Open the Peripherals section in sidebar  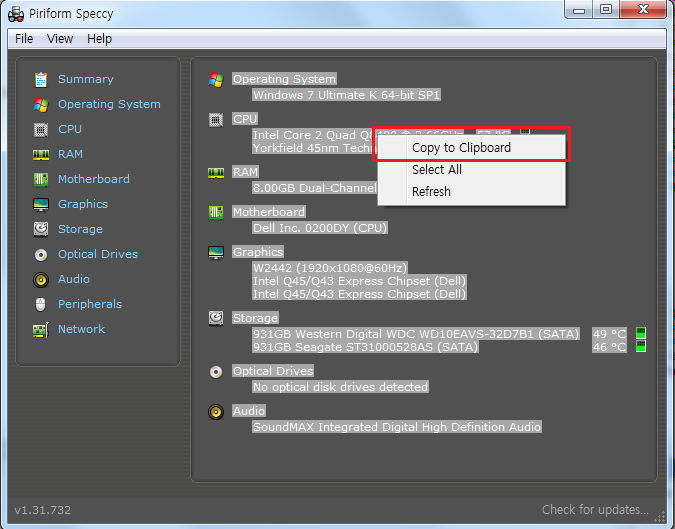click(x=90, y=304)
